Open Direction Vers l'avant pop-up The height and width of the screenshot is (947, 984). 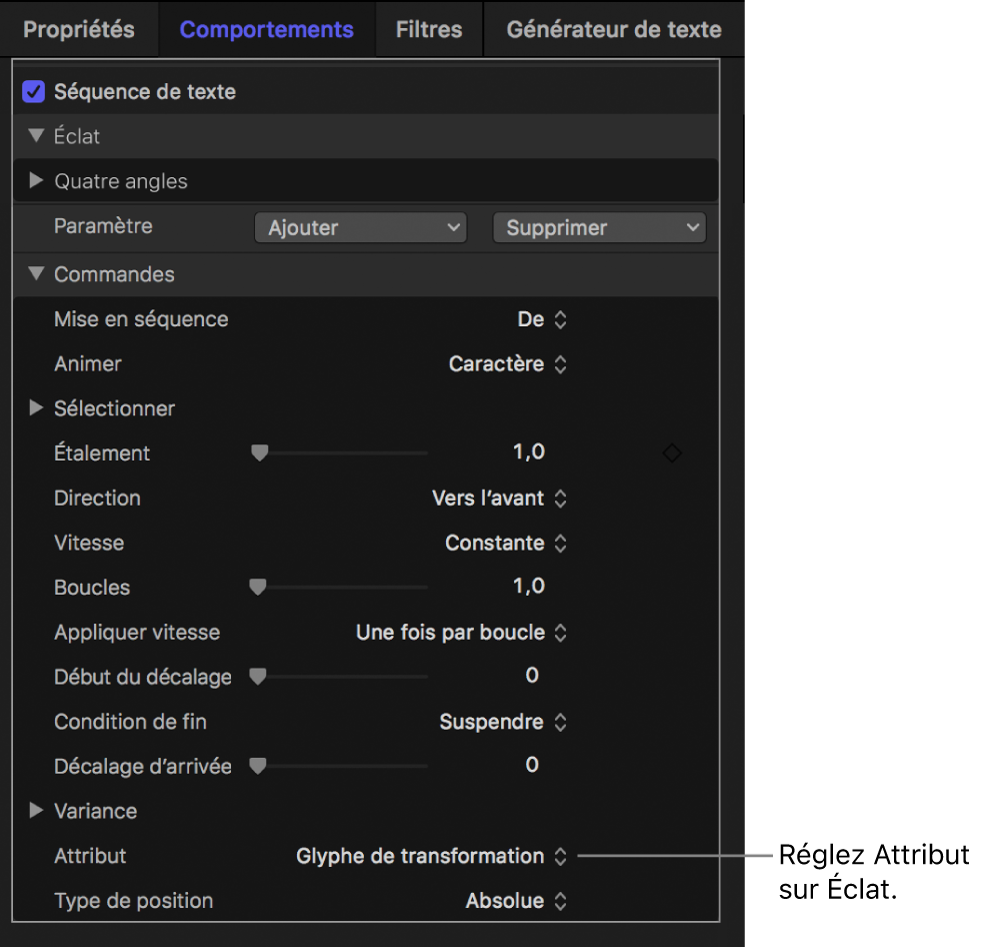coord(500,498)
